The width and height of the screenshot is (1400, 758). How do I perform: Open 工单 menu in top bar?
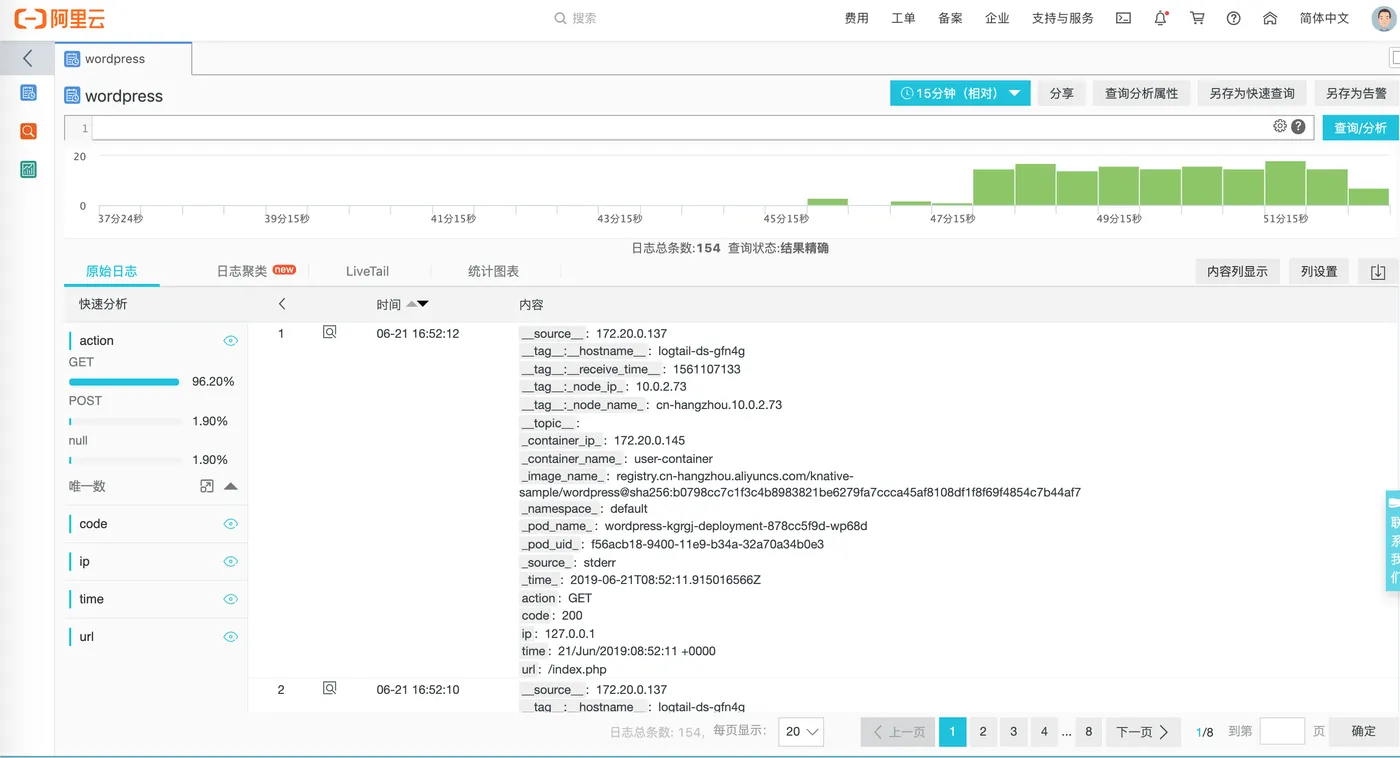pyautogui.click(x=903, y=18)
